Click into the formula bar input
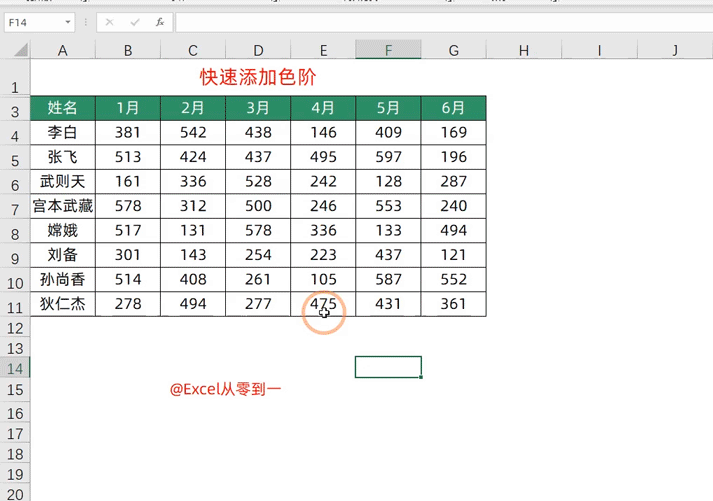 point(444,22)
